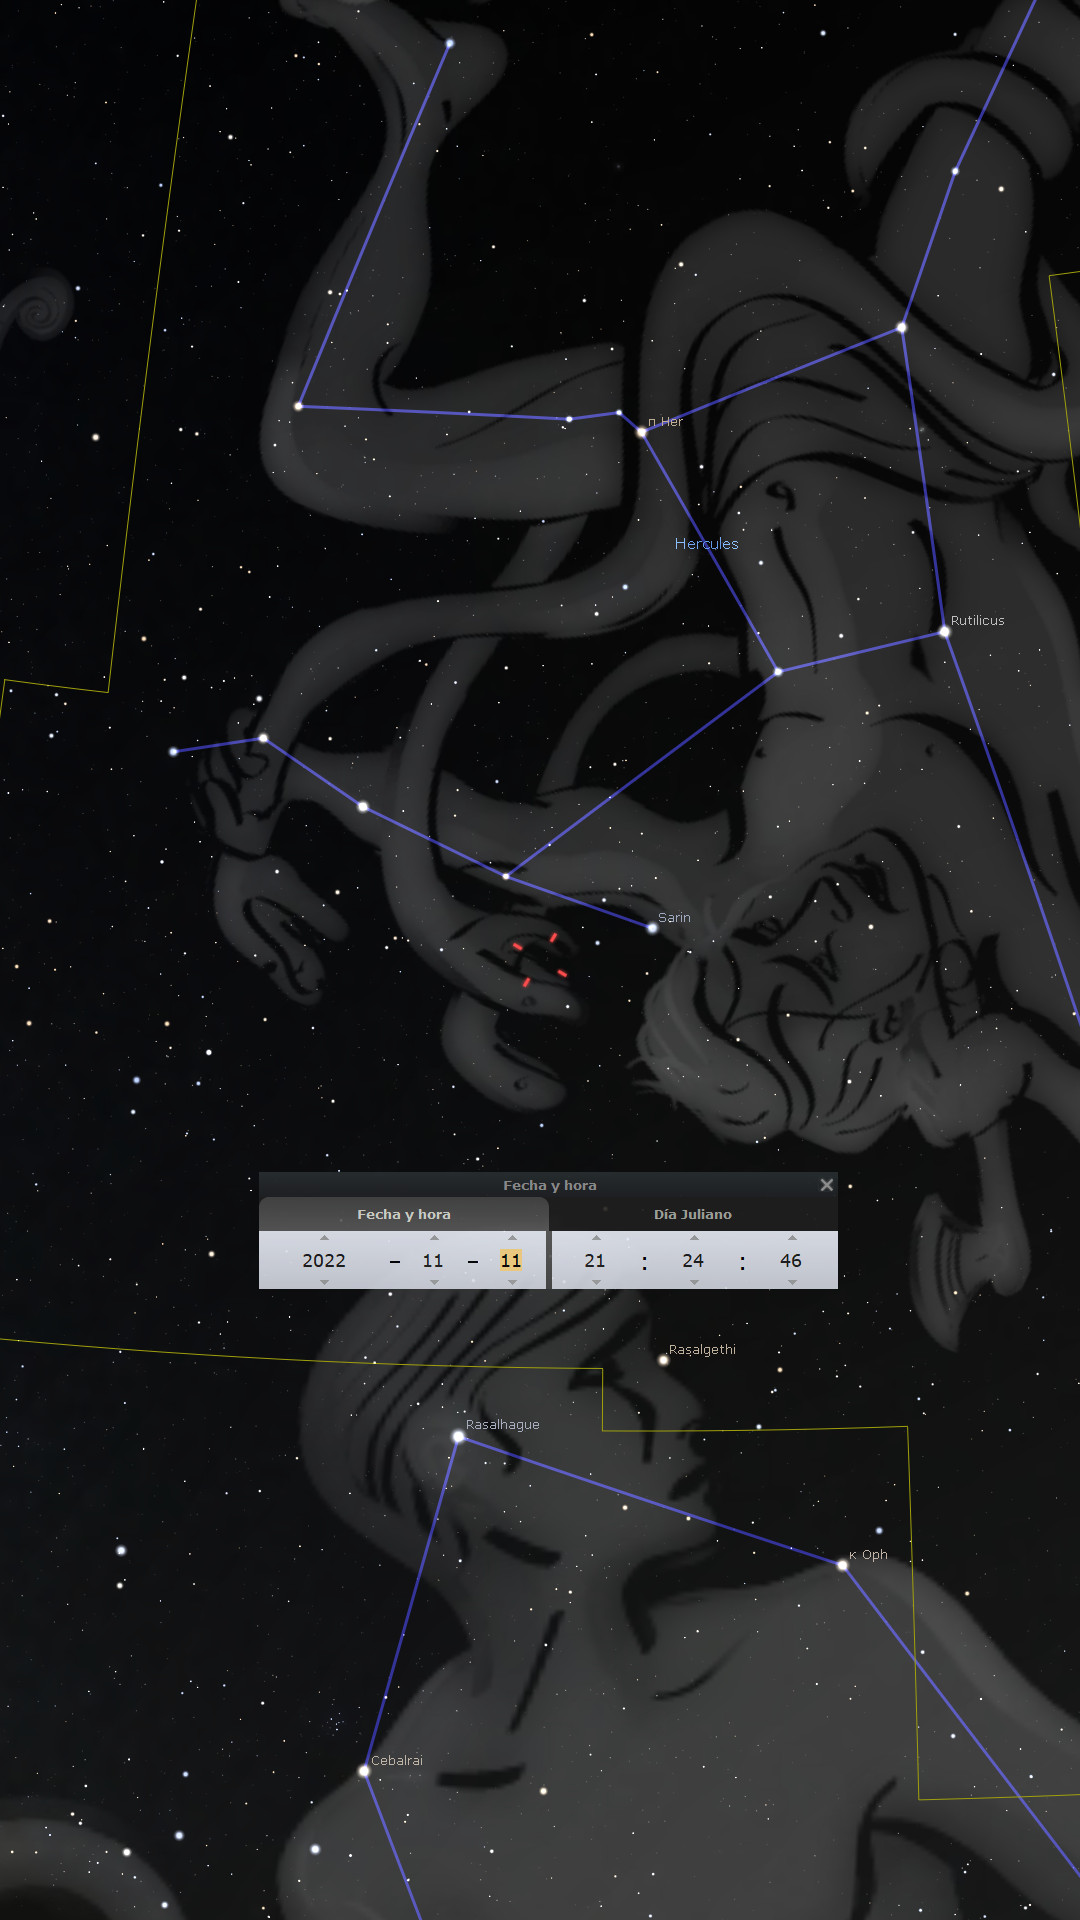Decrease the year with the down arrow
1080x1920 pixels.
pyautogui.click(x=324, y=1282)
